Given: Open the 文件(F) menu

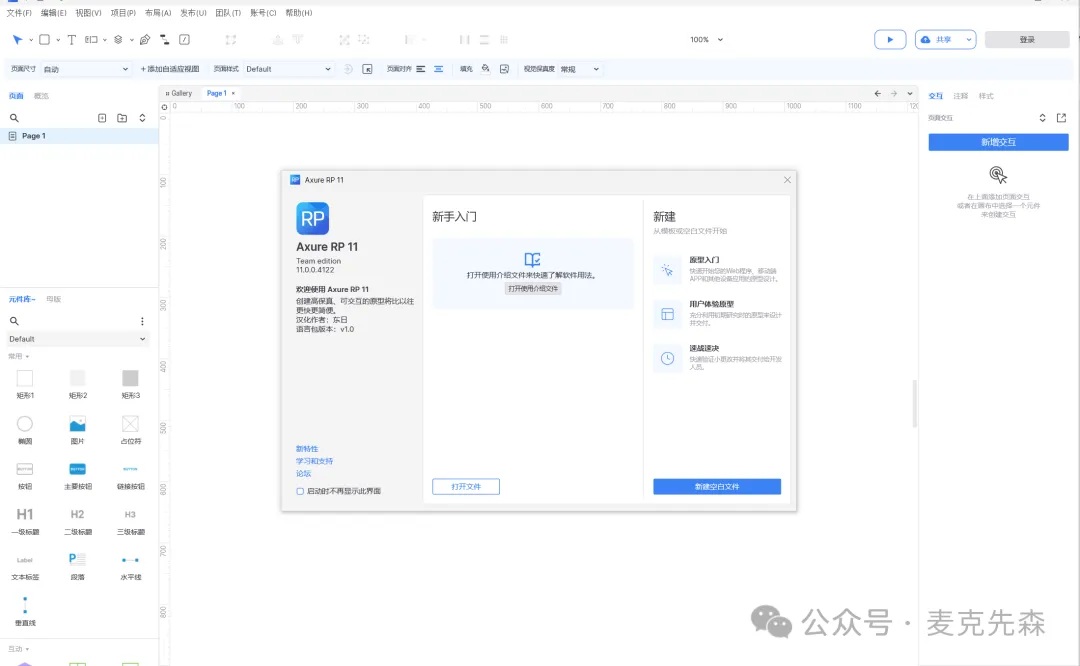Looking at the screenshot, I should click(x=19, y=13).
